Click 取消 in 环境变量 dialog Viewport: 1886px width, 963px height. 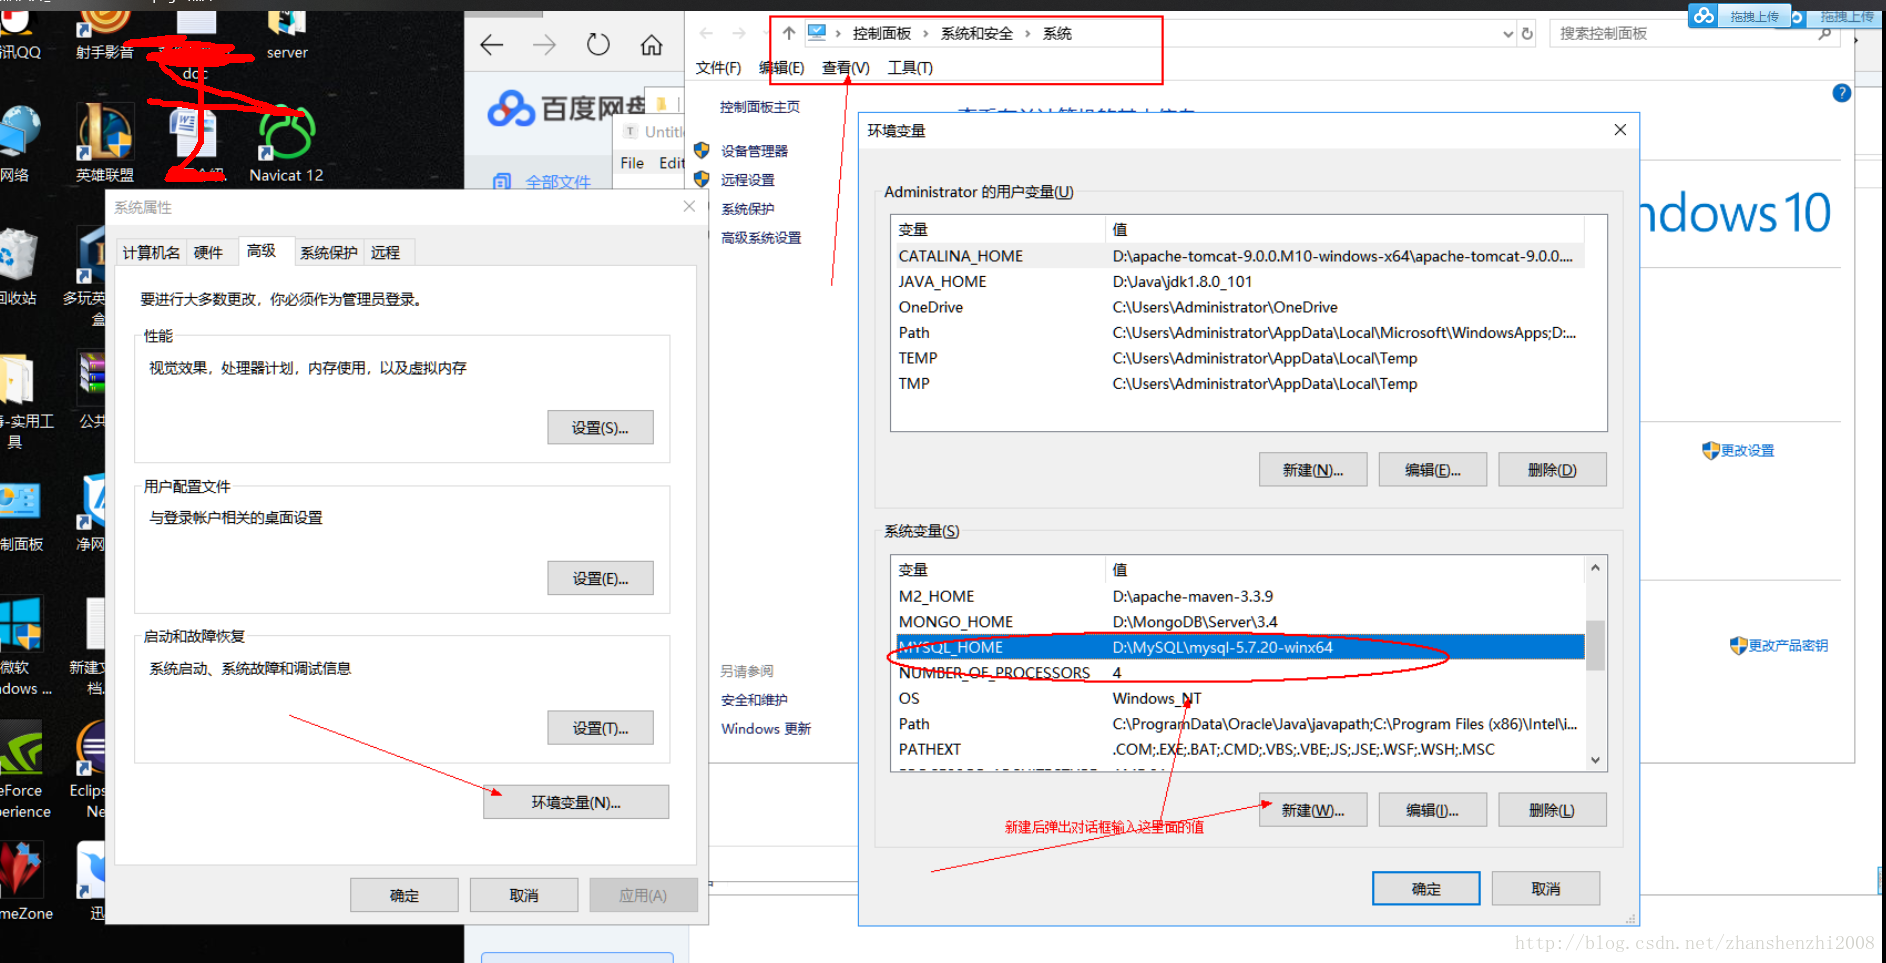(x=1546, y=889)
